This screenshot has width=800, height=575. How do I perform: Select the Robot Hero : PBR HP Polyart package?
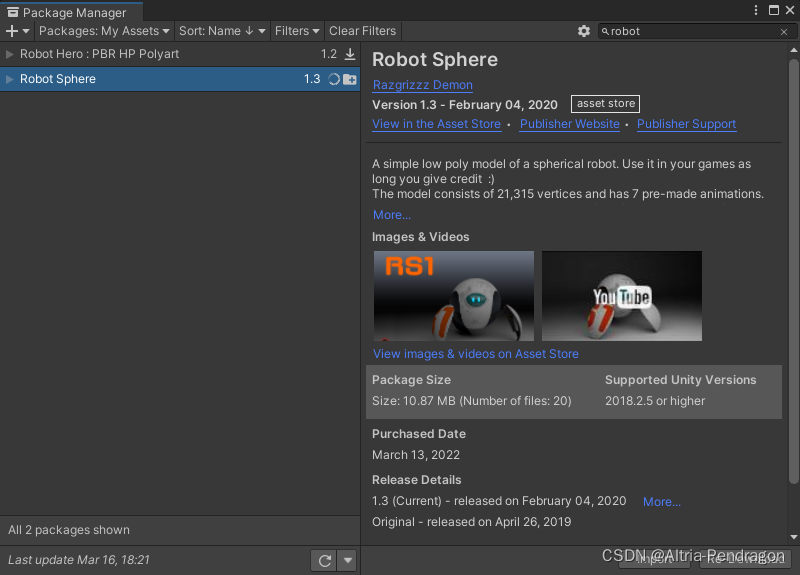coord(180,54)
